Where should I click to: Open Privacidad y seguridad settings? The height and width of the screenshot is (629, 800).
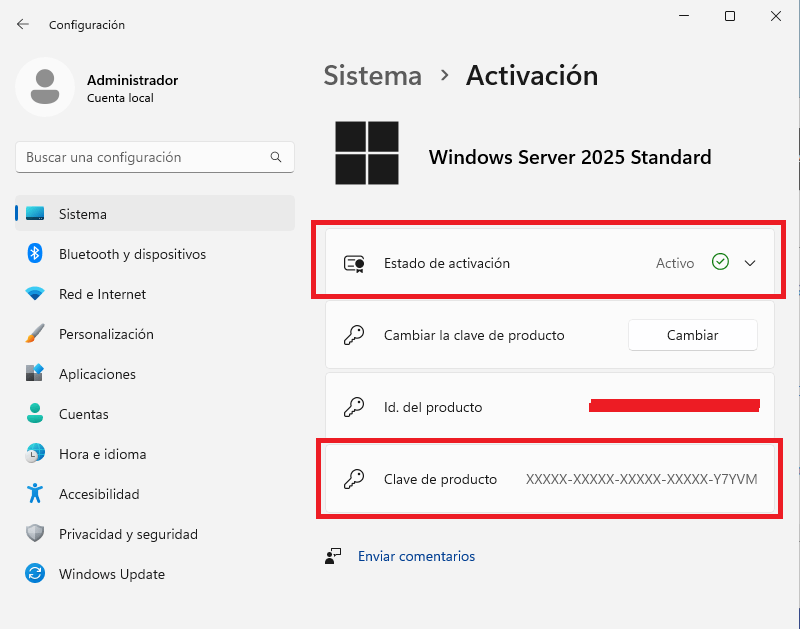pos(155,534)
